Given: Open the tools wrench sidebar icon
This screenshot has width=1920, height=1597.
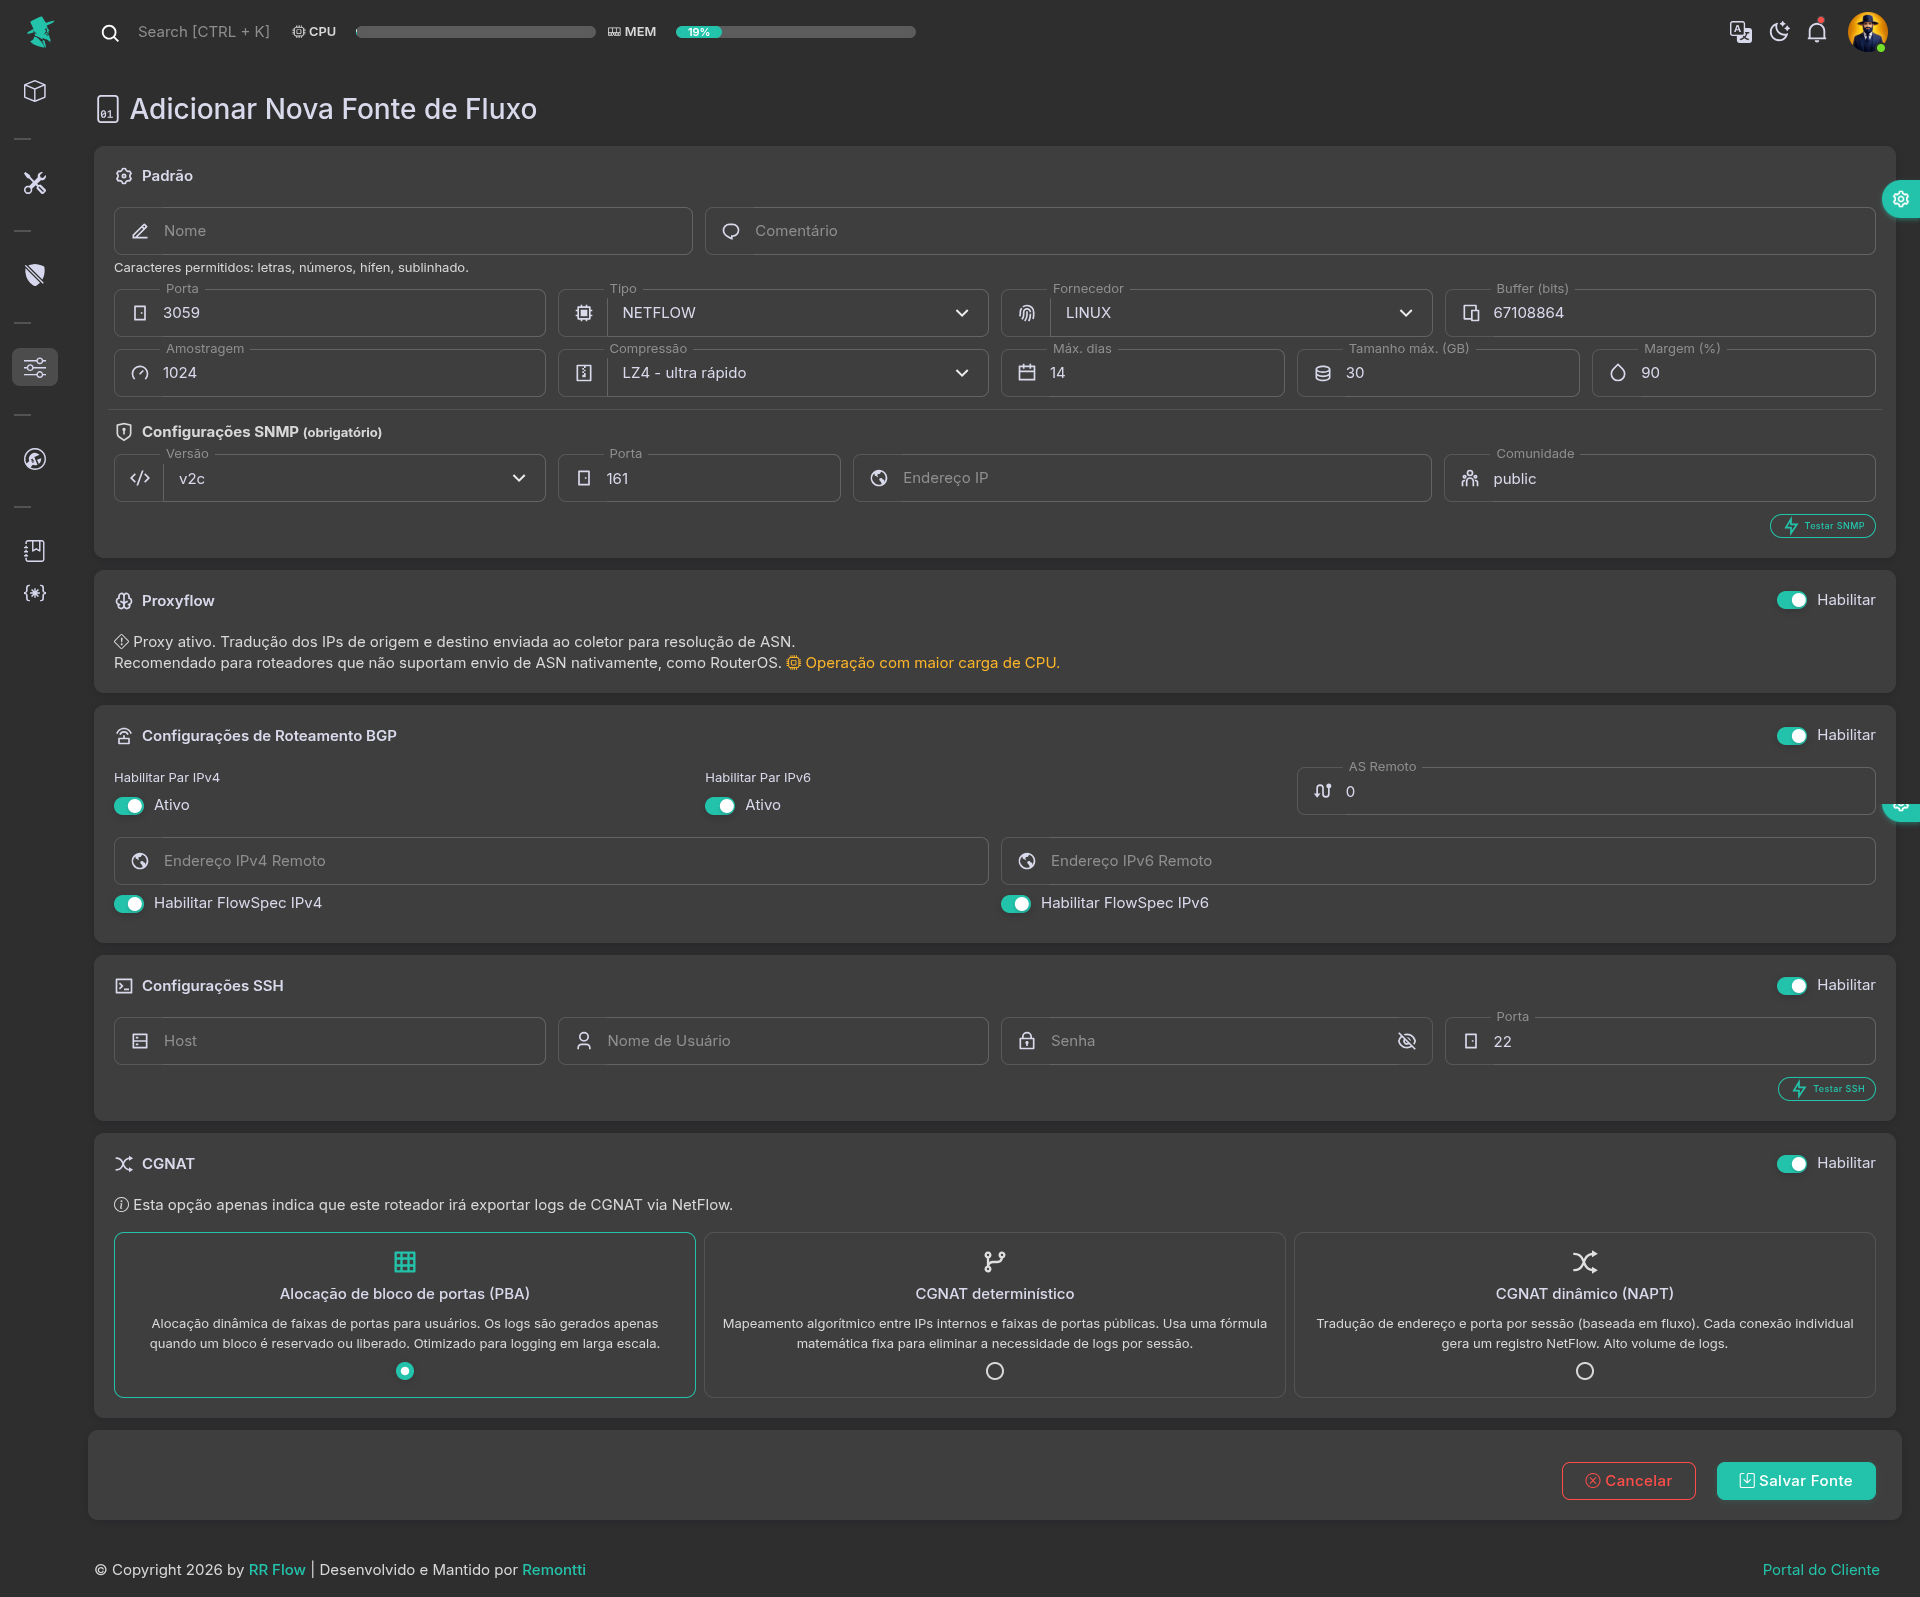Looking at the screenshot, I should point(35,183).
